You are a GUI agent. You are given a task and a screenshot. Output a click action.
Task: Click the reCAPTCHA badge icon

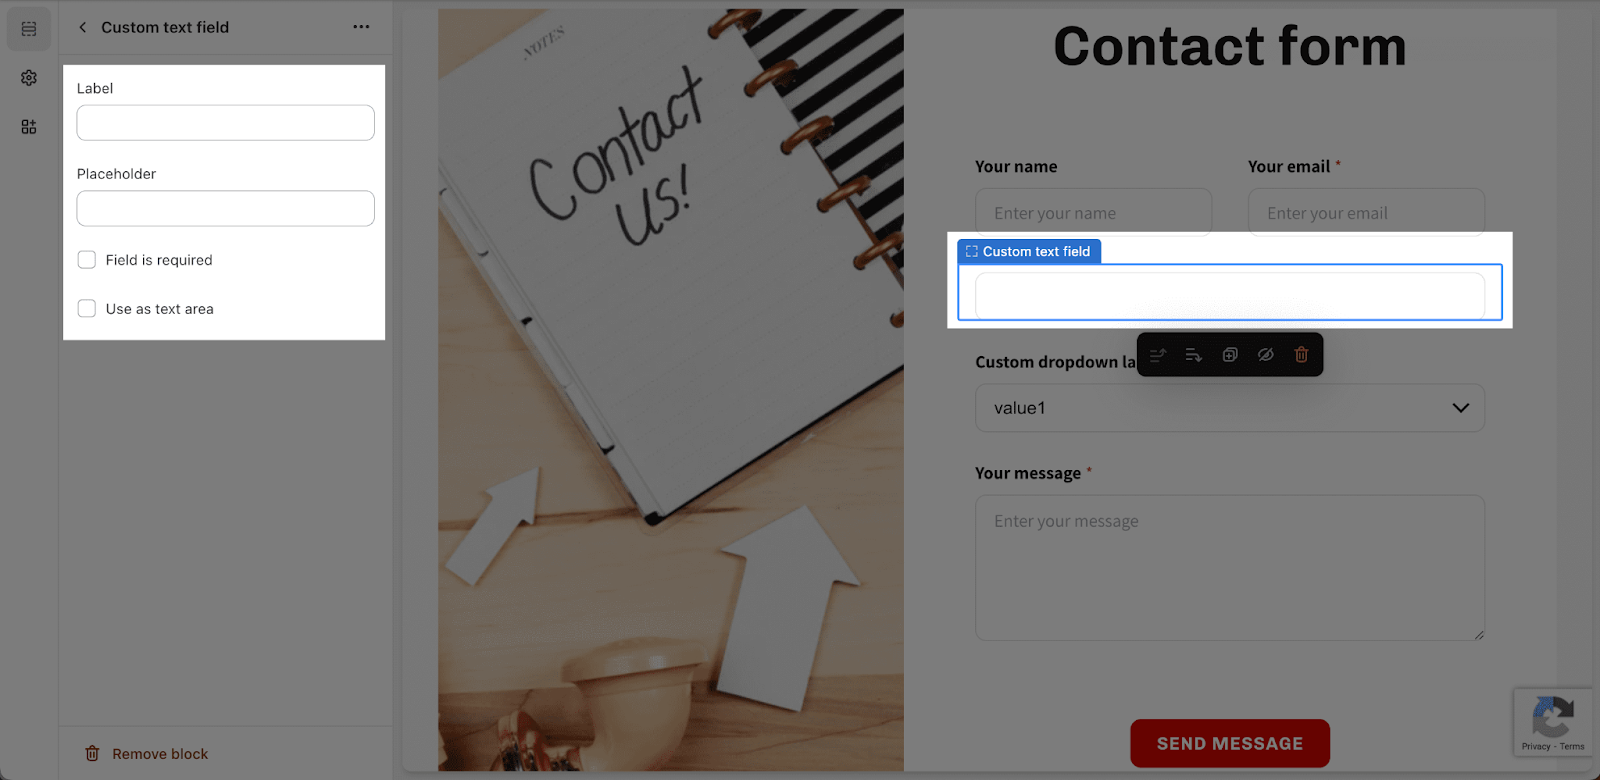click(x=1553, y=716)
